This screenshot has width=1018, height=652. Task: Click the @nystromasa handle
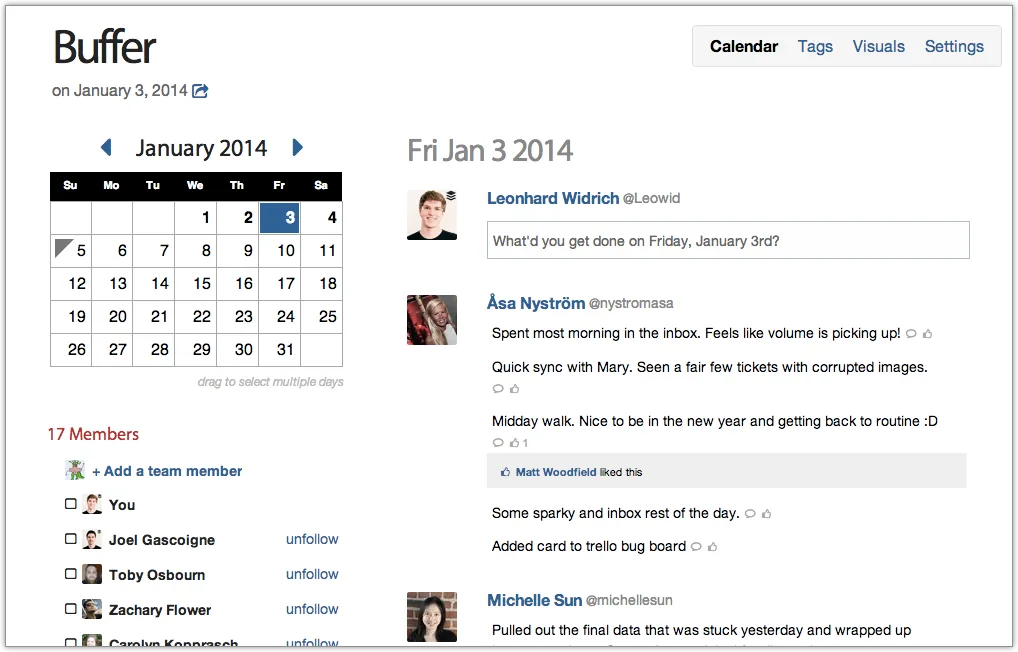(x=631, y=303)
